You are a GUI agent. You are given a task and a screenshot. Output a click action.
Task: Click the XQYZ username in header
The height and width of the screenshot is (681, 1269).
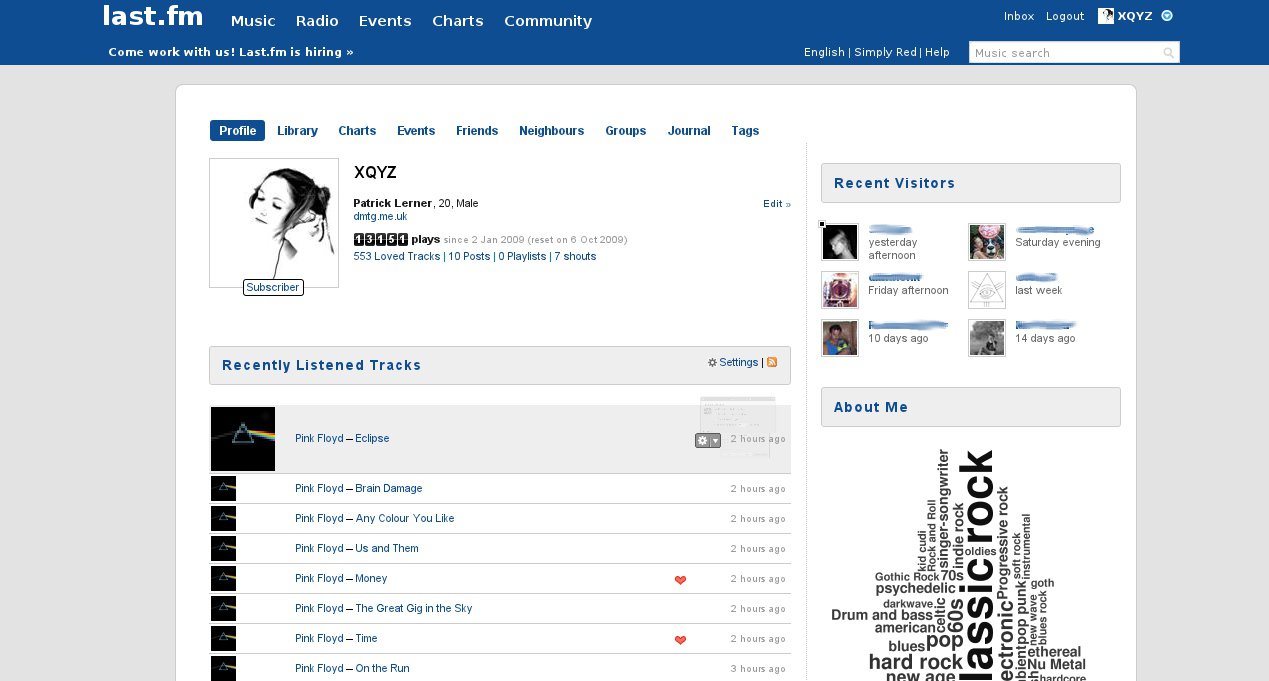coord(1135,16)
